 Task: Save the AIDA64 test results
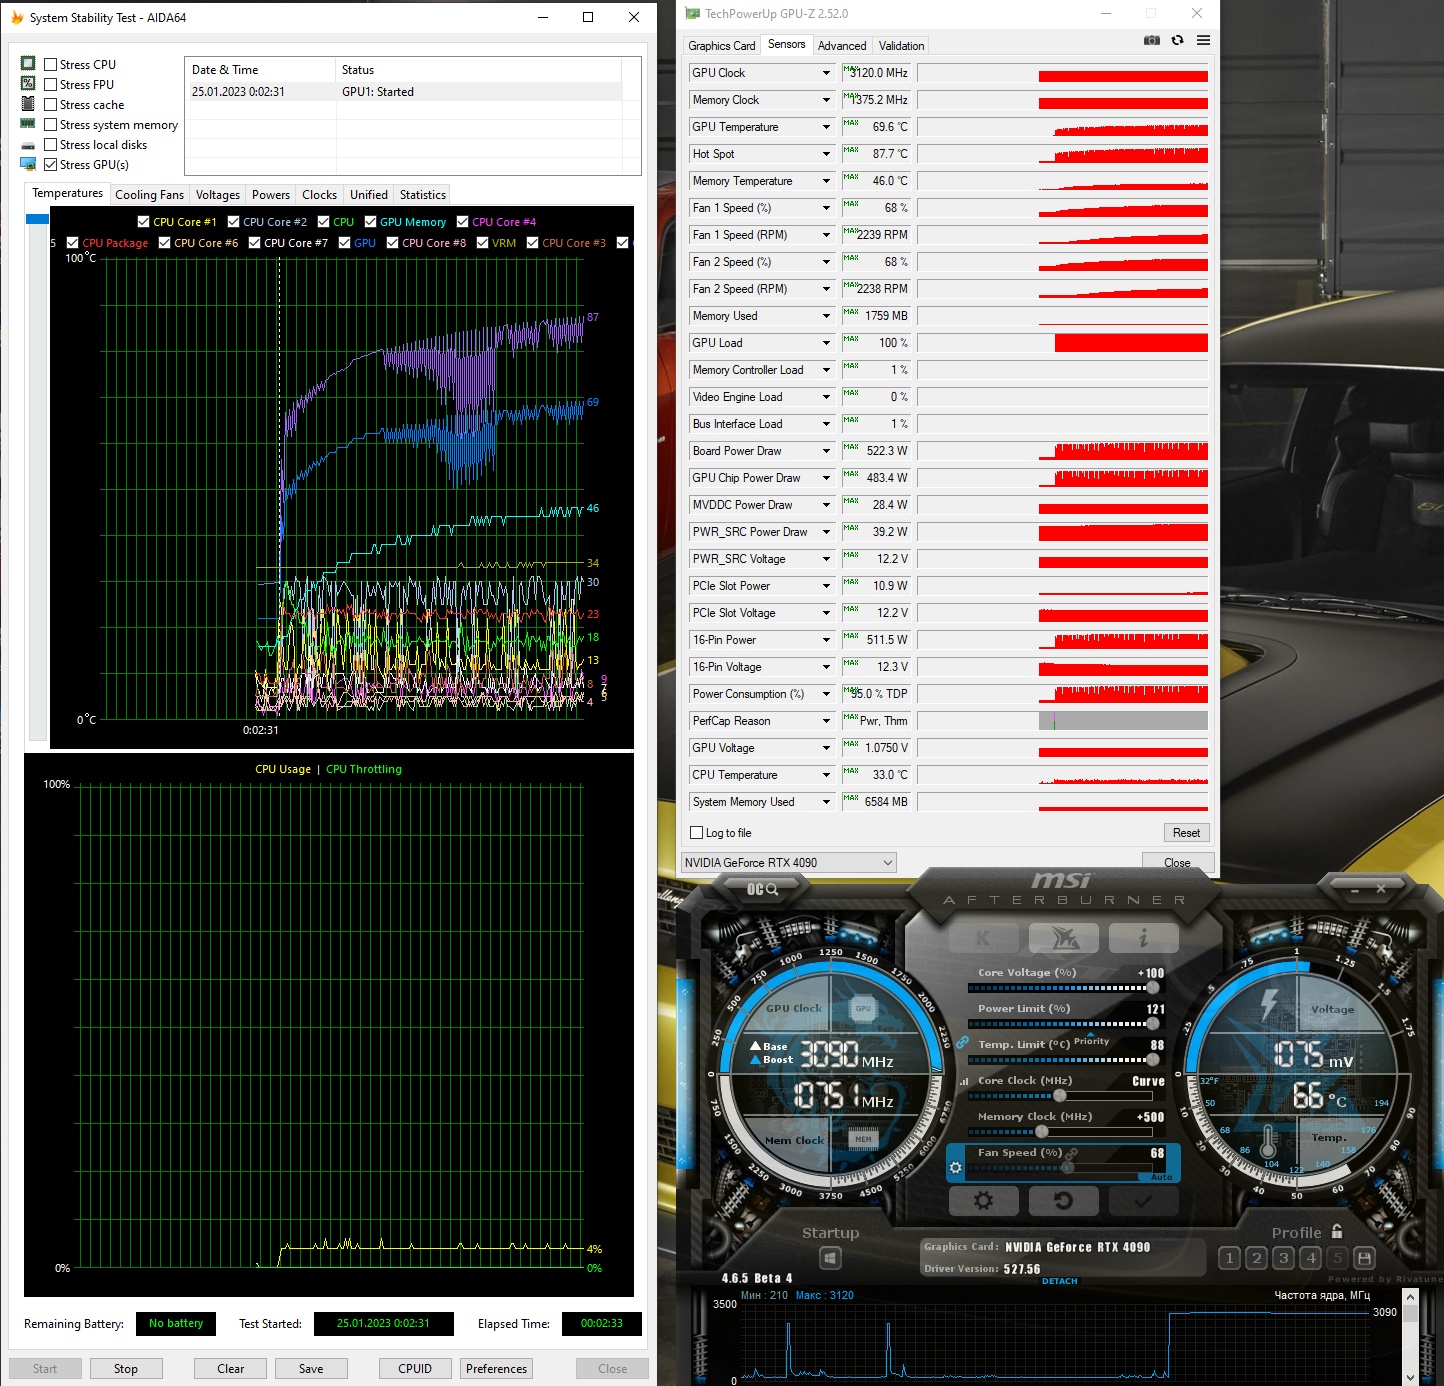pos(311,1368)
